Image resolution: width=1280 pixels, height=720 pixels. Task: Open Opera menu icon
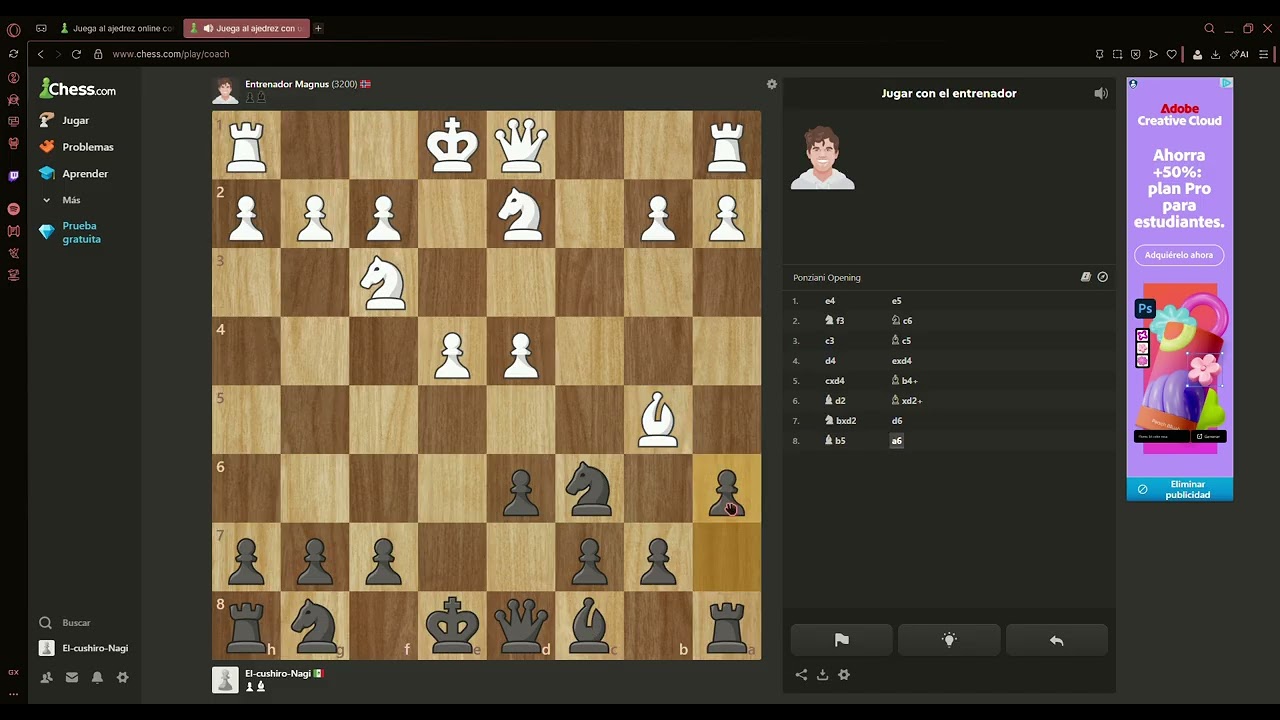point(13,29)
